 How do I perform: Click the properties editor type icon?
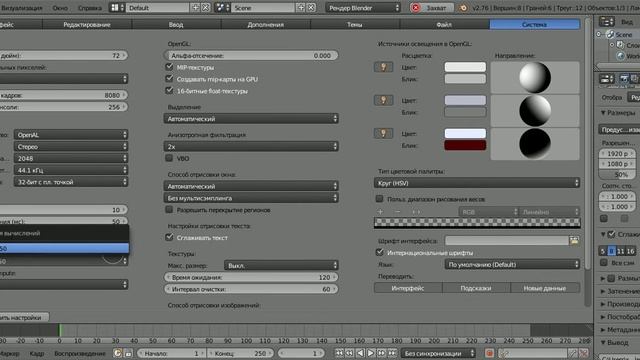[606, 78]
